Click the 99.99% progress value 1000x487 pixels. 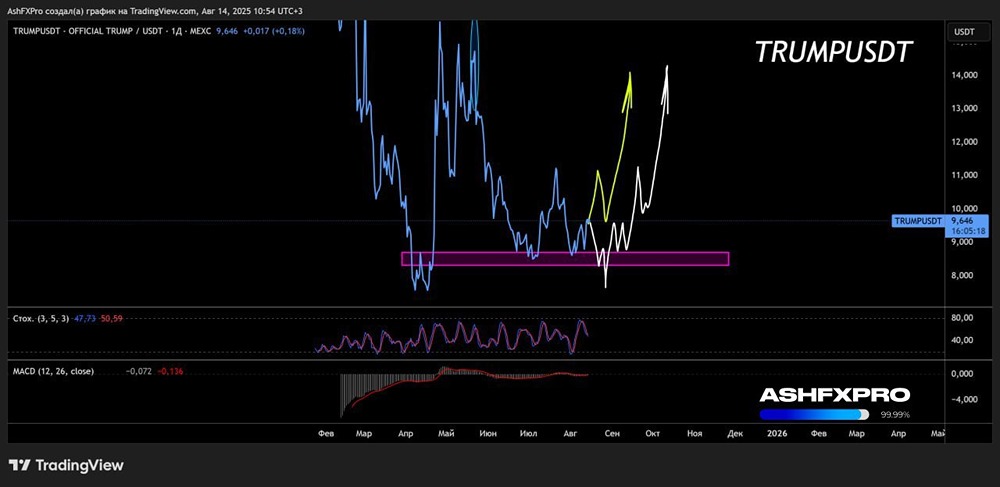(895, 414)
